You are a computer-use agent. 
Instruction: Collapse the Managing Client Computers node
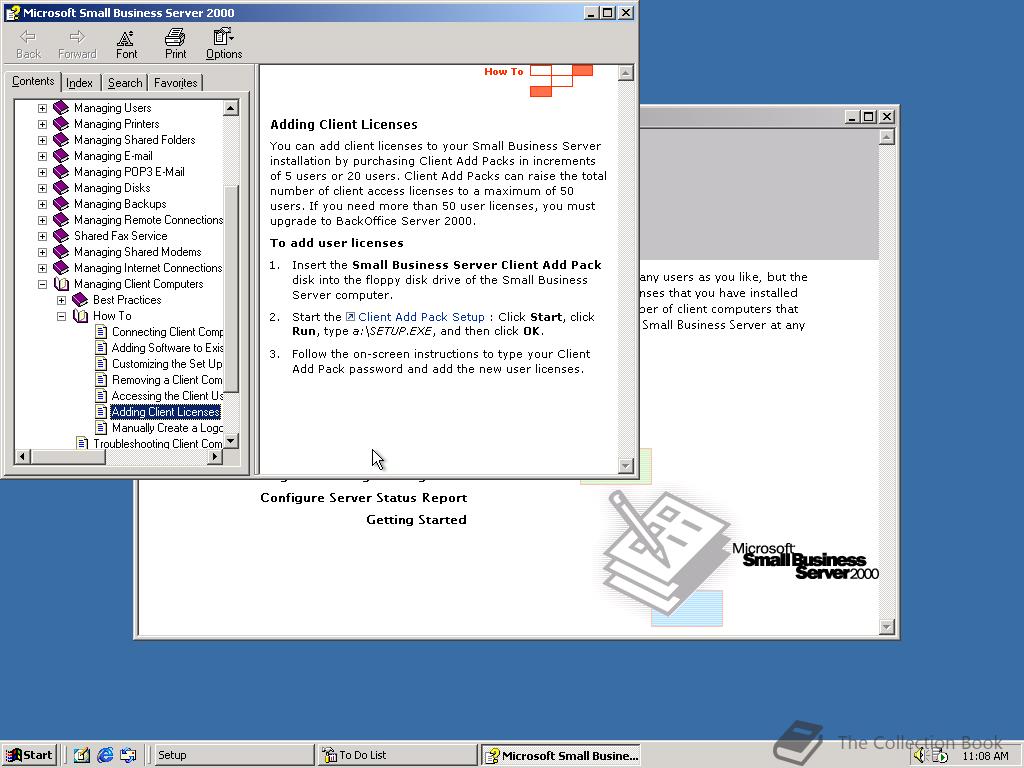42,284
